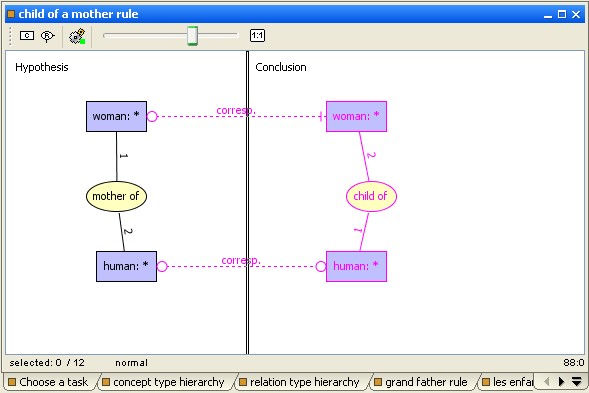This screenshot has width=589, height=393.
Task: Click the zoom slider handle
Action: [192, 36]
